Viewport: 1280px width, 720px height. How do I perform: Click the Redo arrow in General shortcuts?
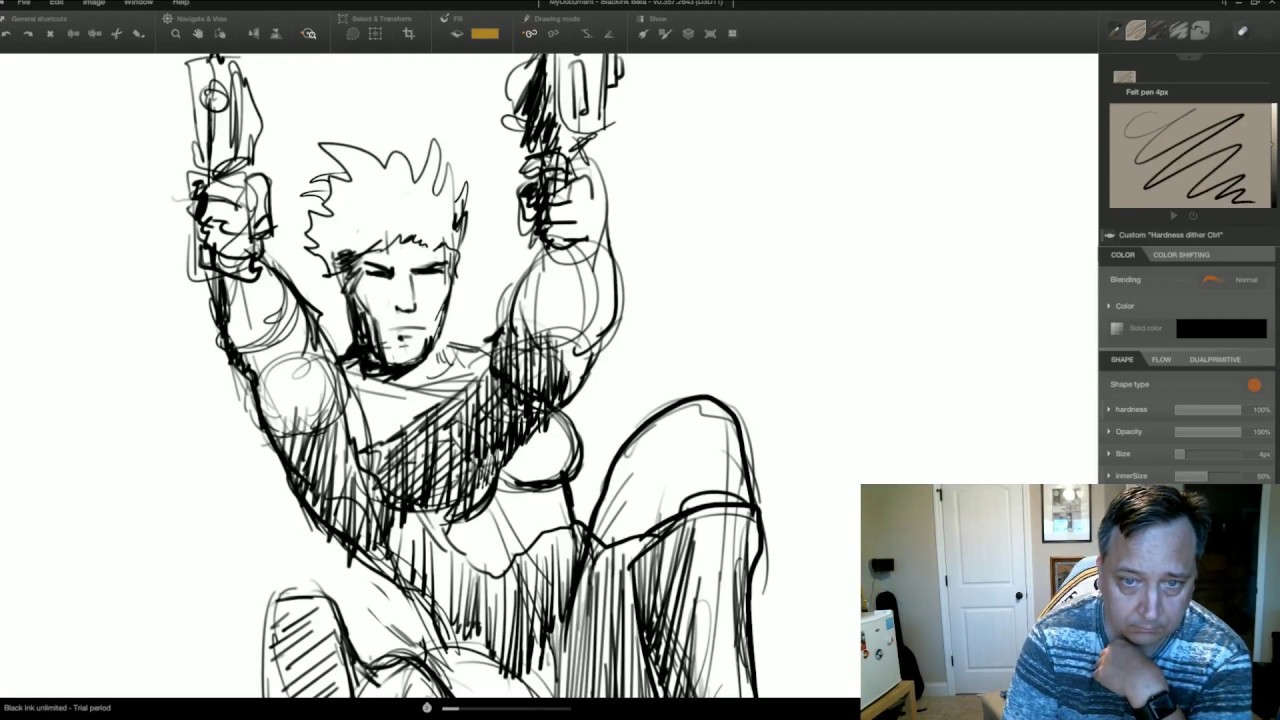(28, 34)
